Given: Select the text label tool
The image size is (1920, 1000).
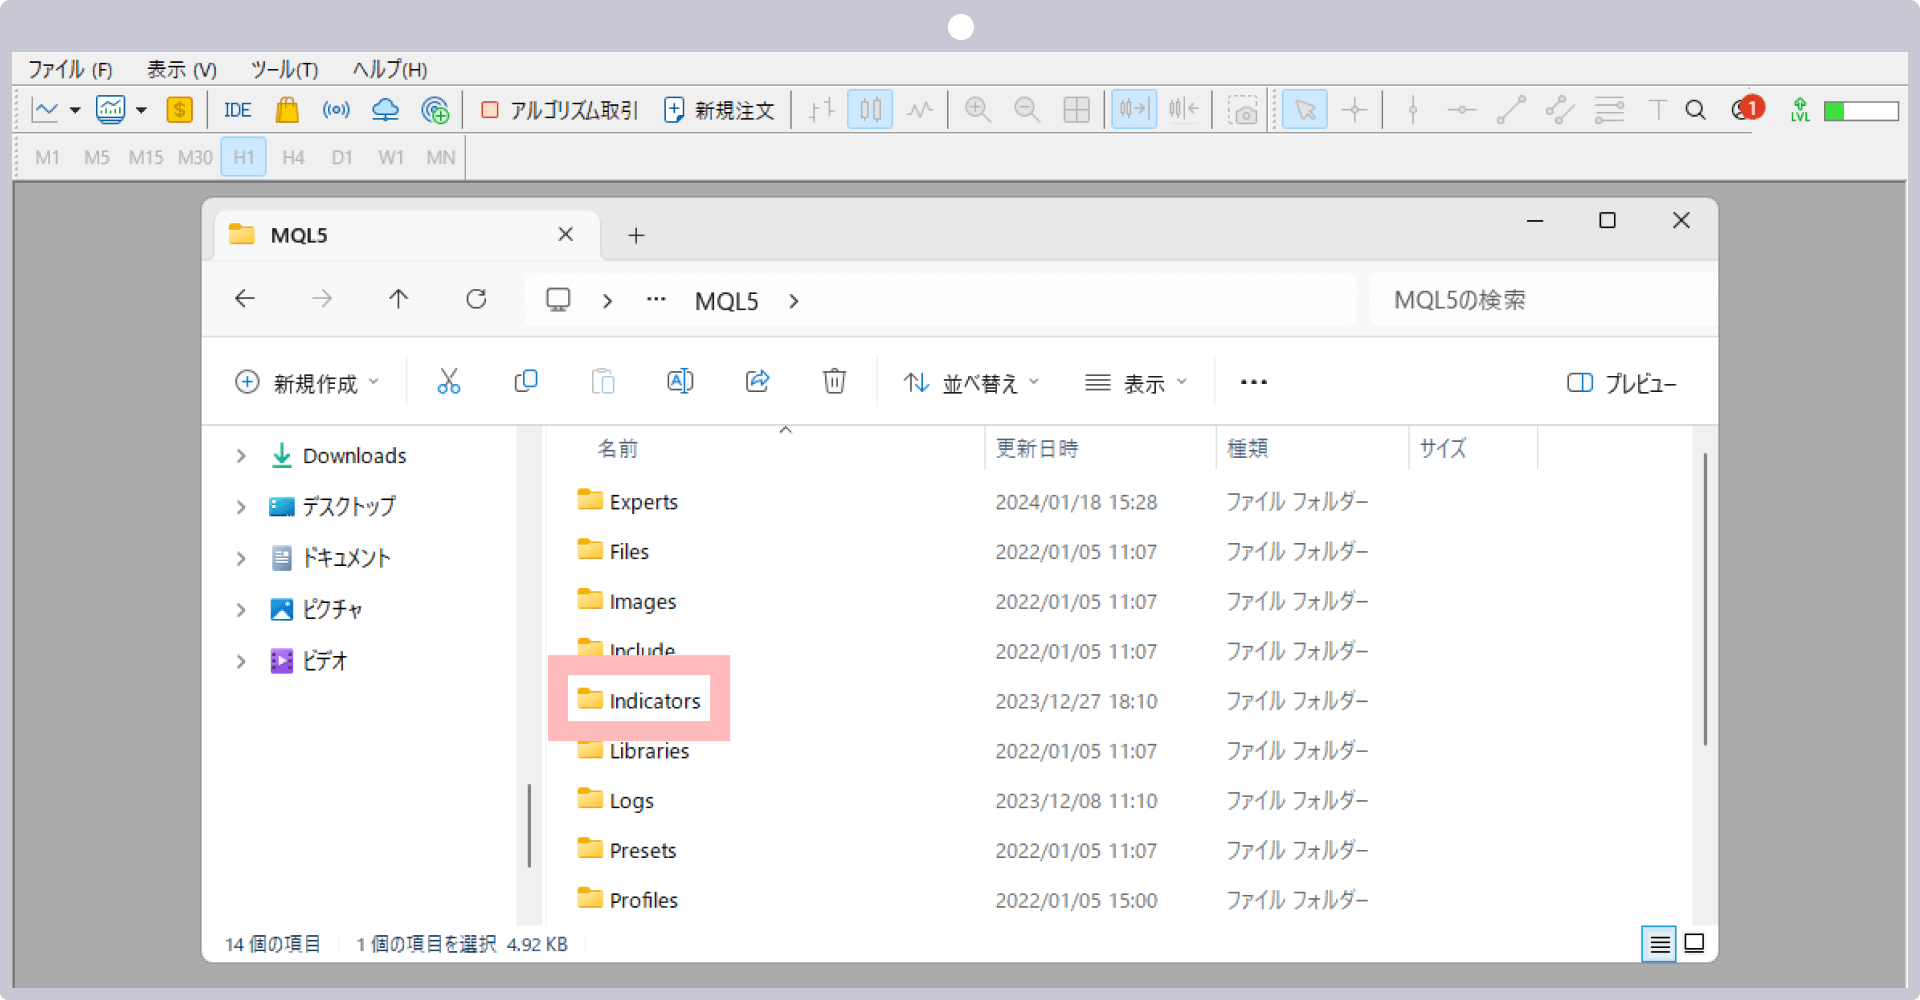Looking at the screenshot, I should (1657, 110).
